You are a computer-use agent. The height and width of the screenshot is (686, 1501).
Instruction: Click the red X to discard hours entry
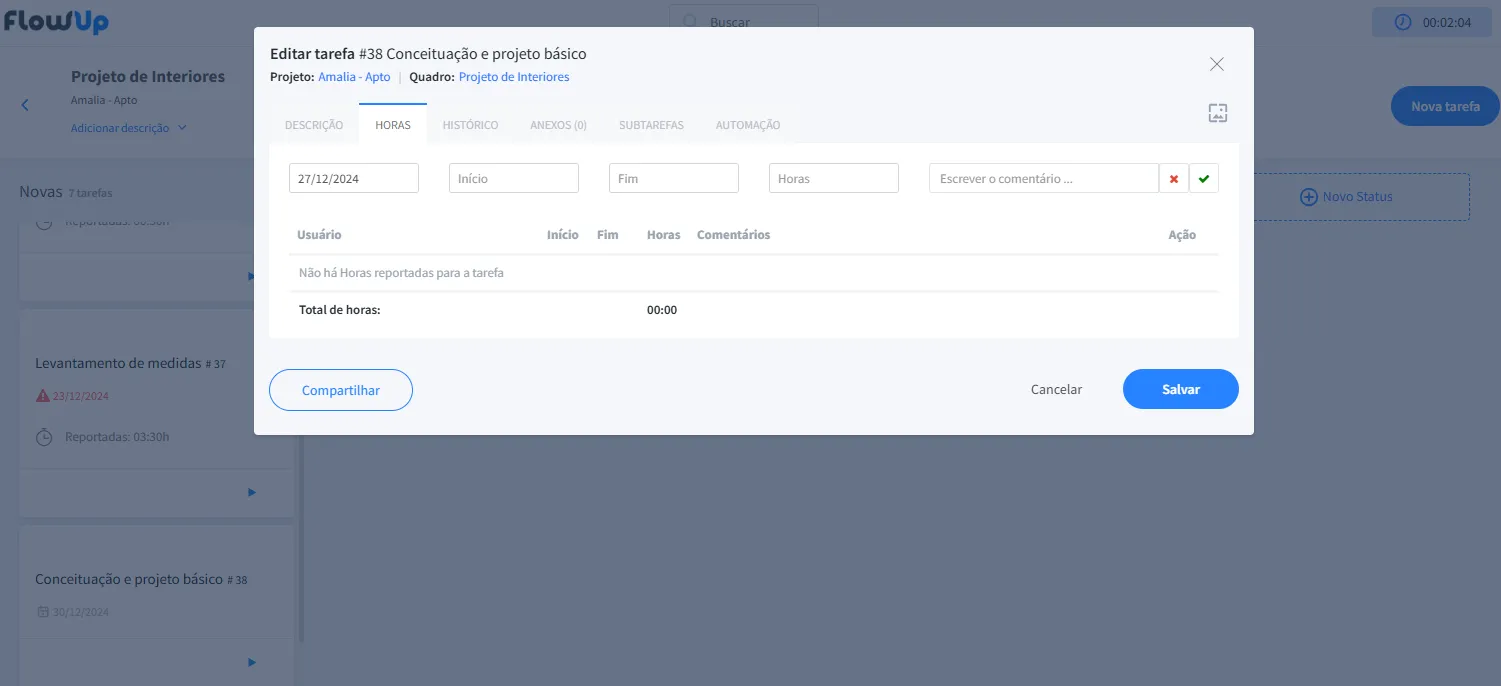(1174, 179)
